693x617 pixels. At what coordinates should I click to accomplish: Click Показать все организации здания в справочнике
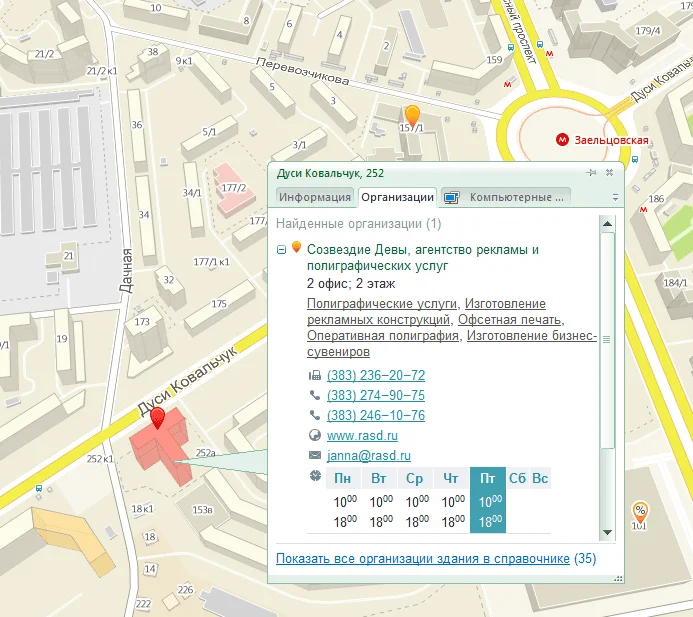coord(423,559)
